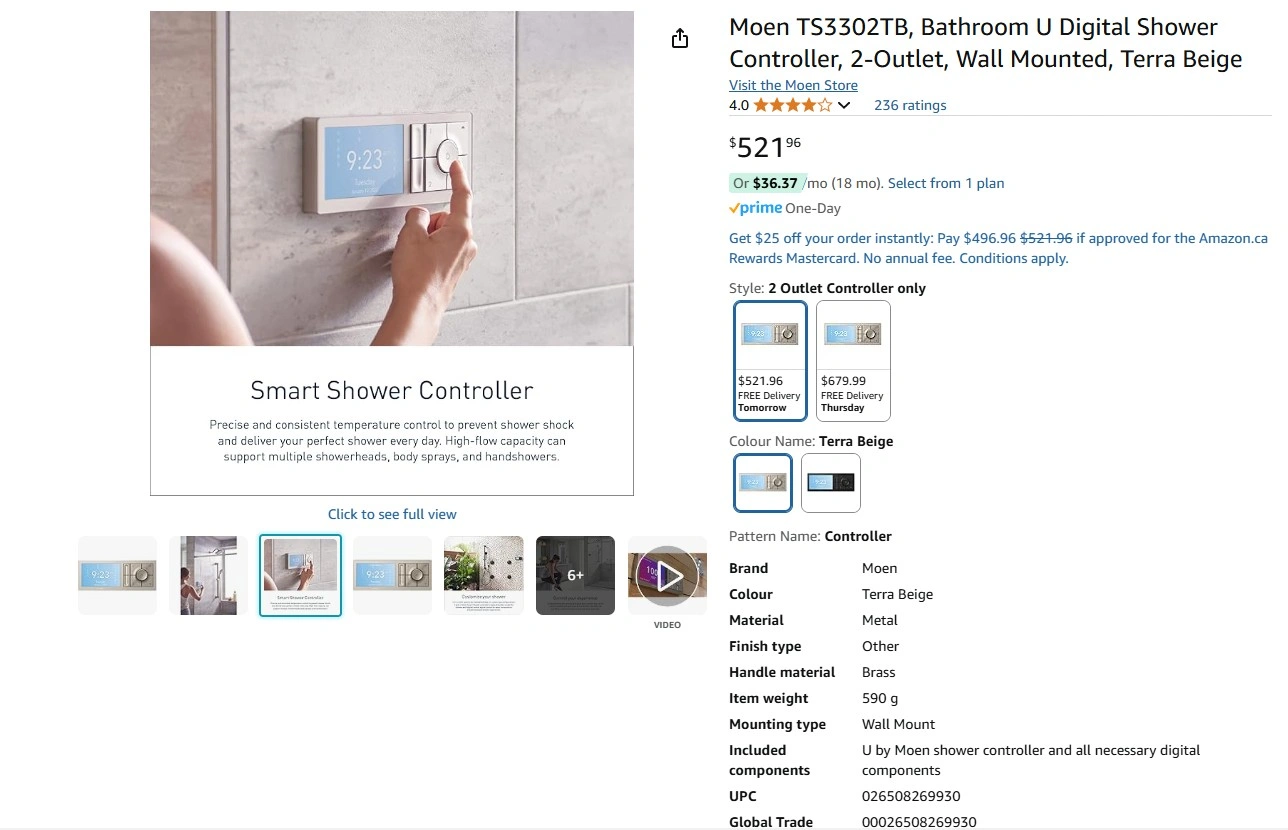Open the rating breakdown chevron next to stars

(x=844, y=106)
